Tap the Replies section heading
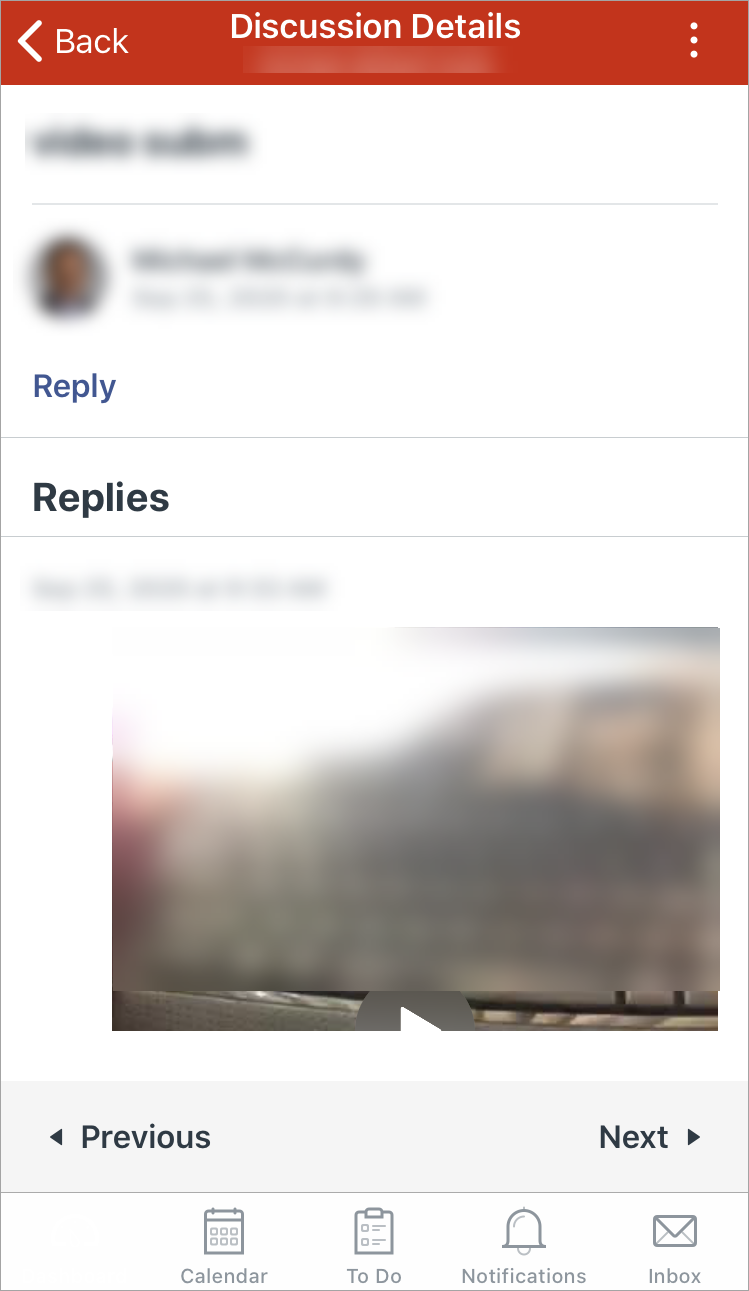 point(101,497)
